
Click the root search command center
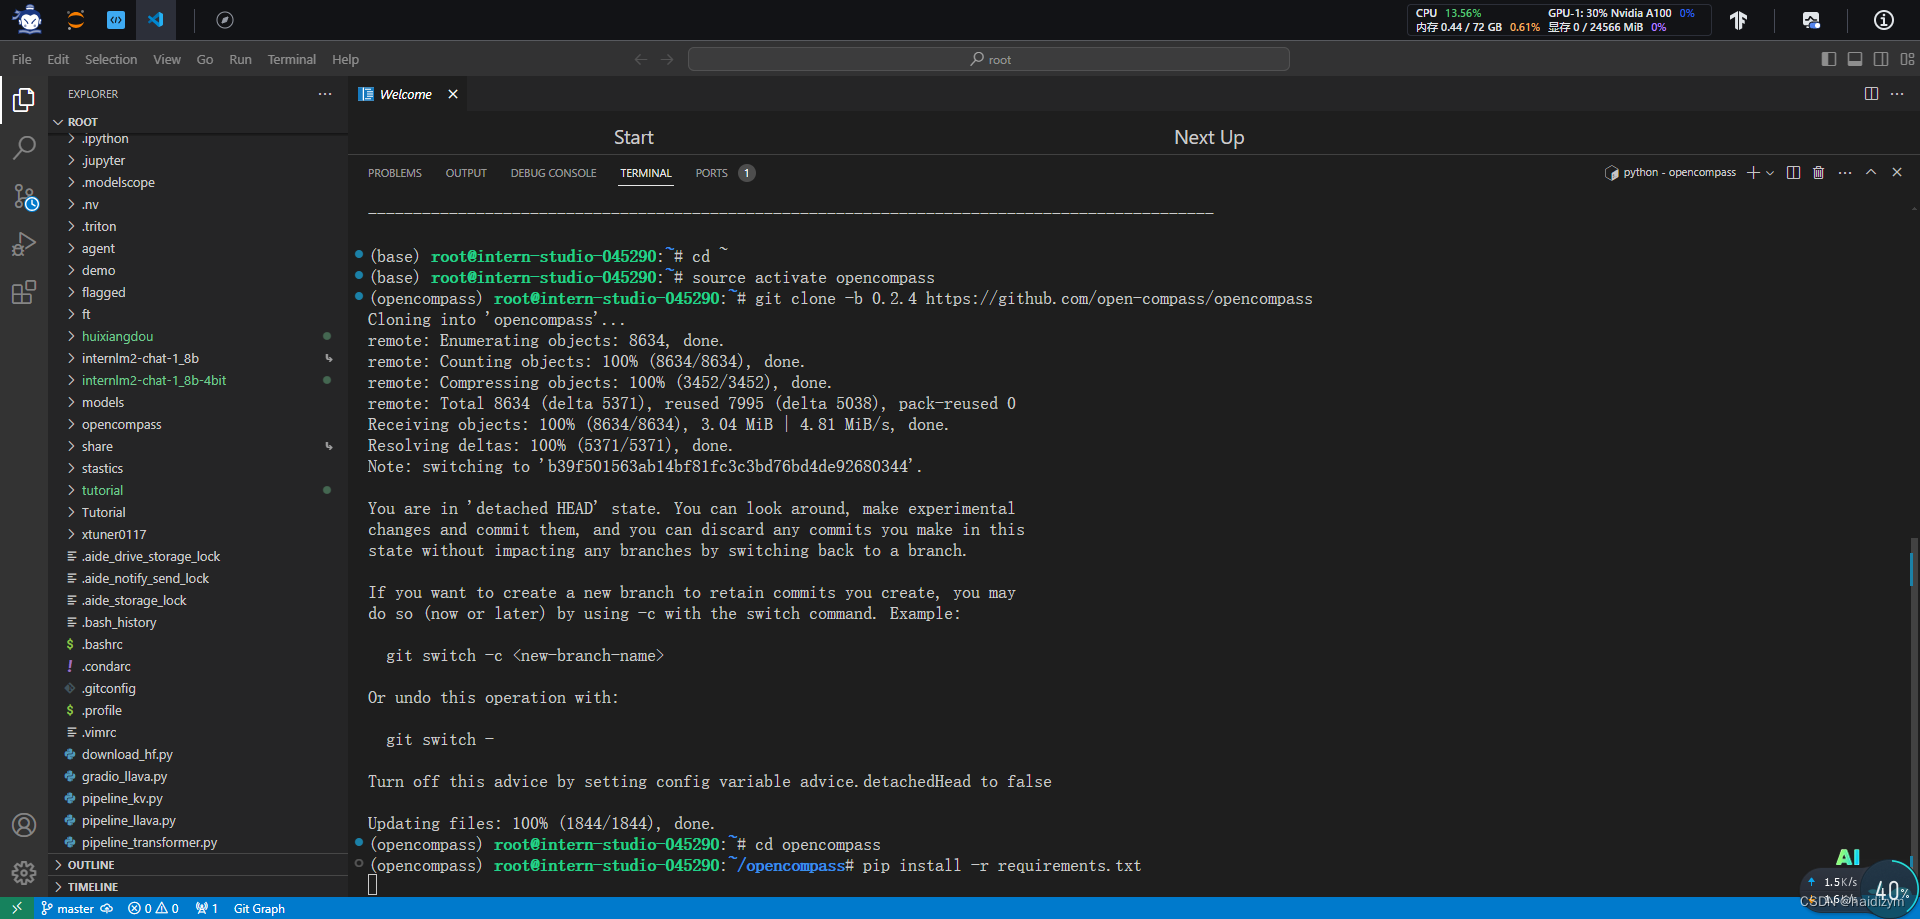click(x=989, y=59)
